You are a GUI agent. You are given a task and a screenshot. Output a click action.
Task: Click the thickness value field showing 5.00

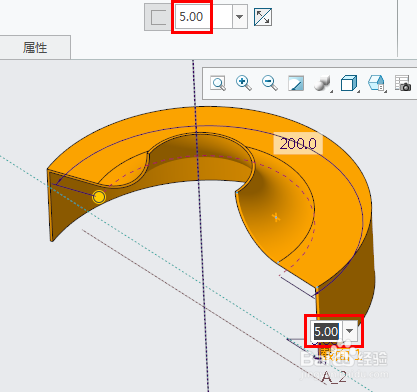point(203,17)
